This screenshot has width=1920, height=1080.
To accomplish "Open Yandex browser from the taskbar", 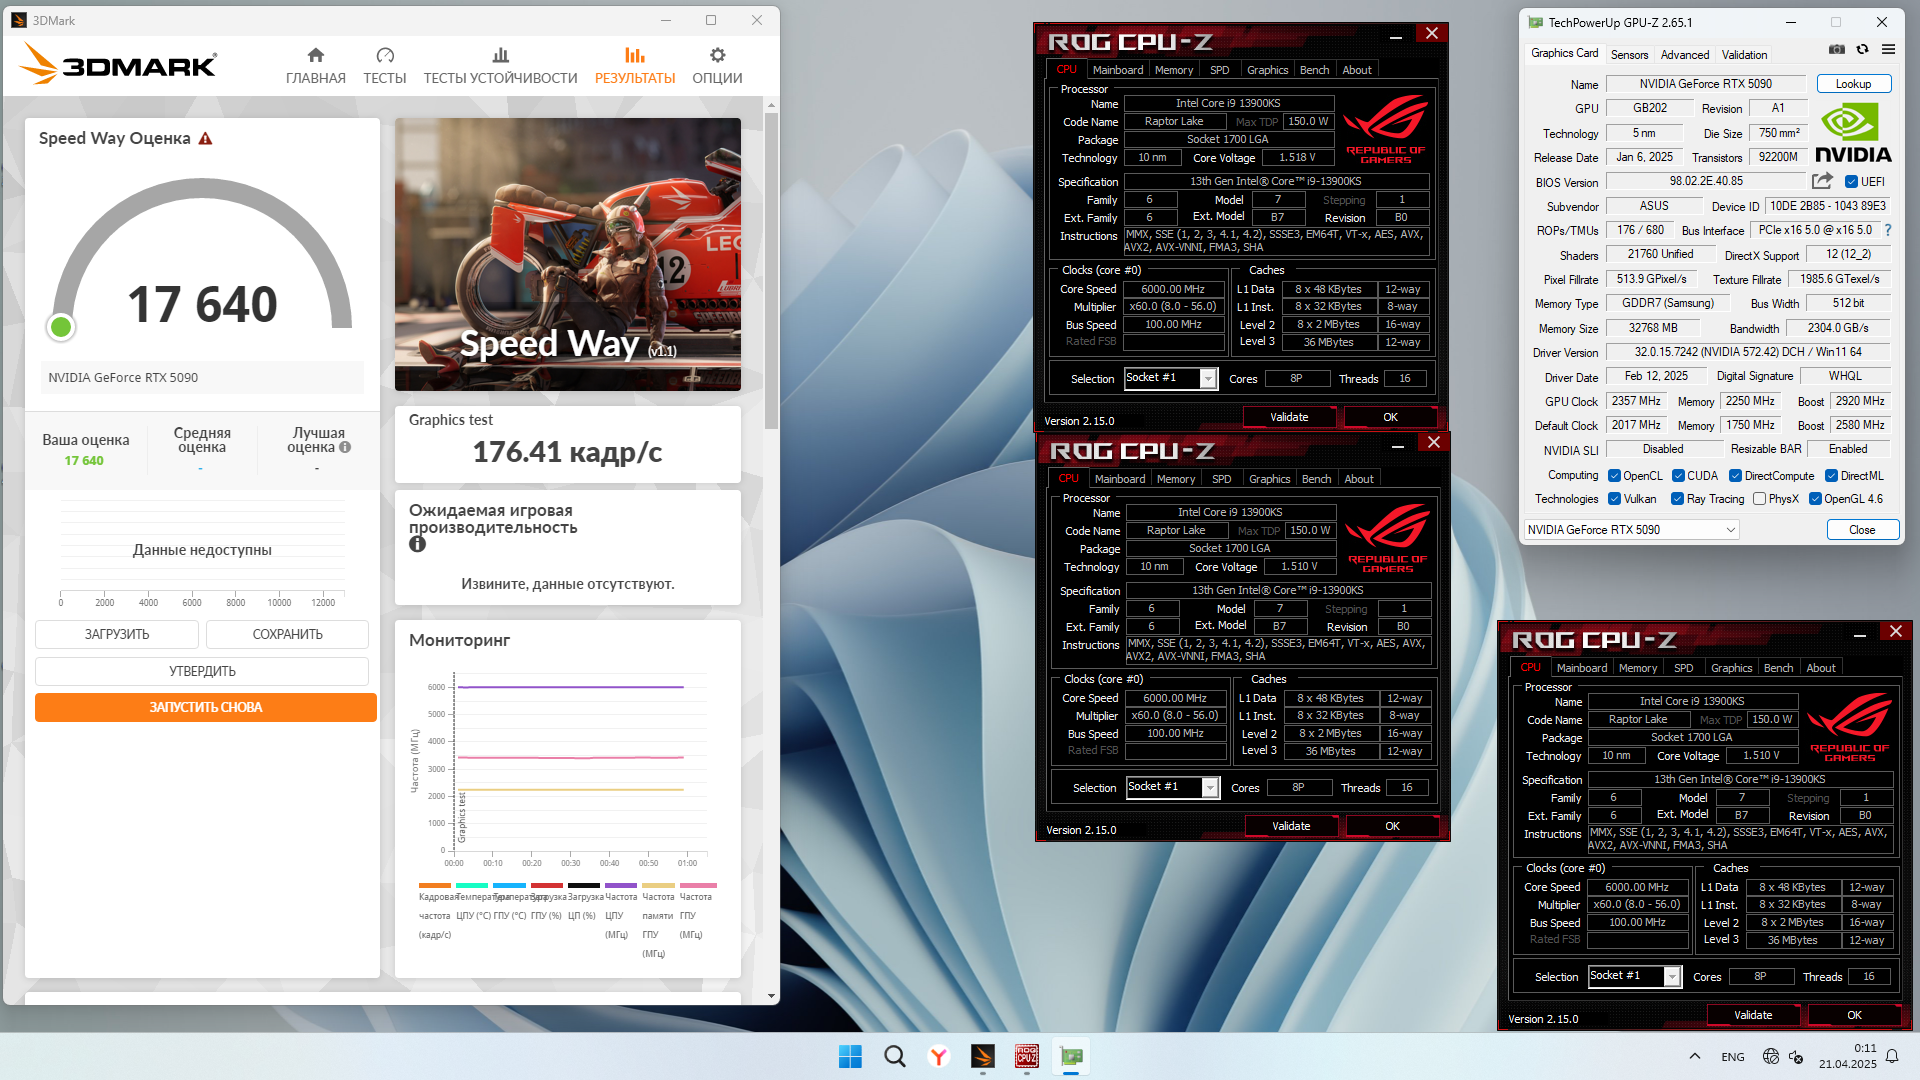I will click(x=938, y=1056).
